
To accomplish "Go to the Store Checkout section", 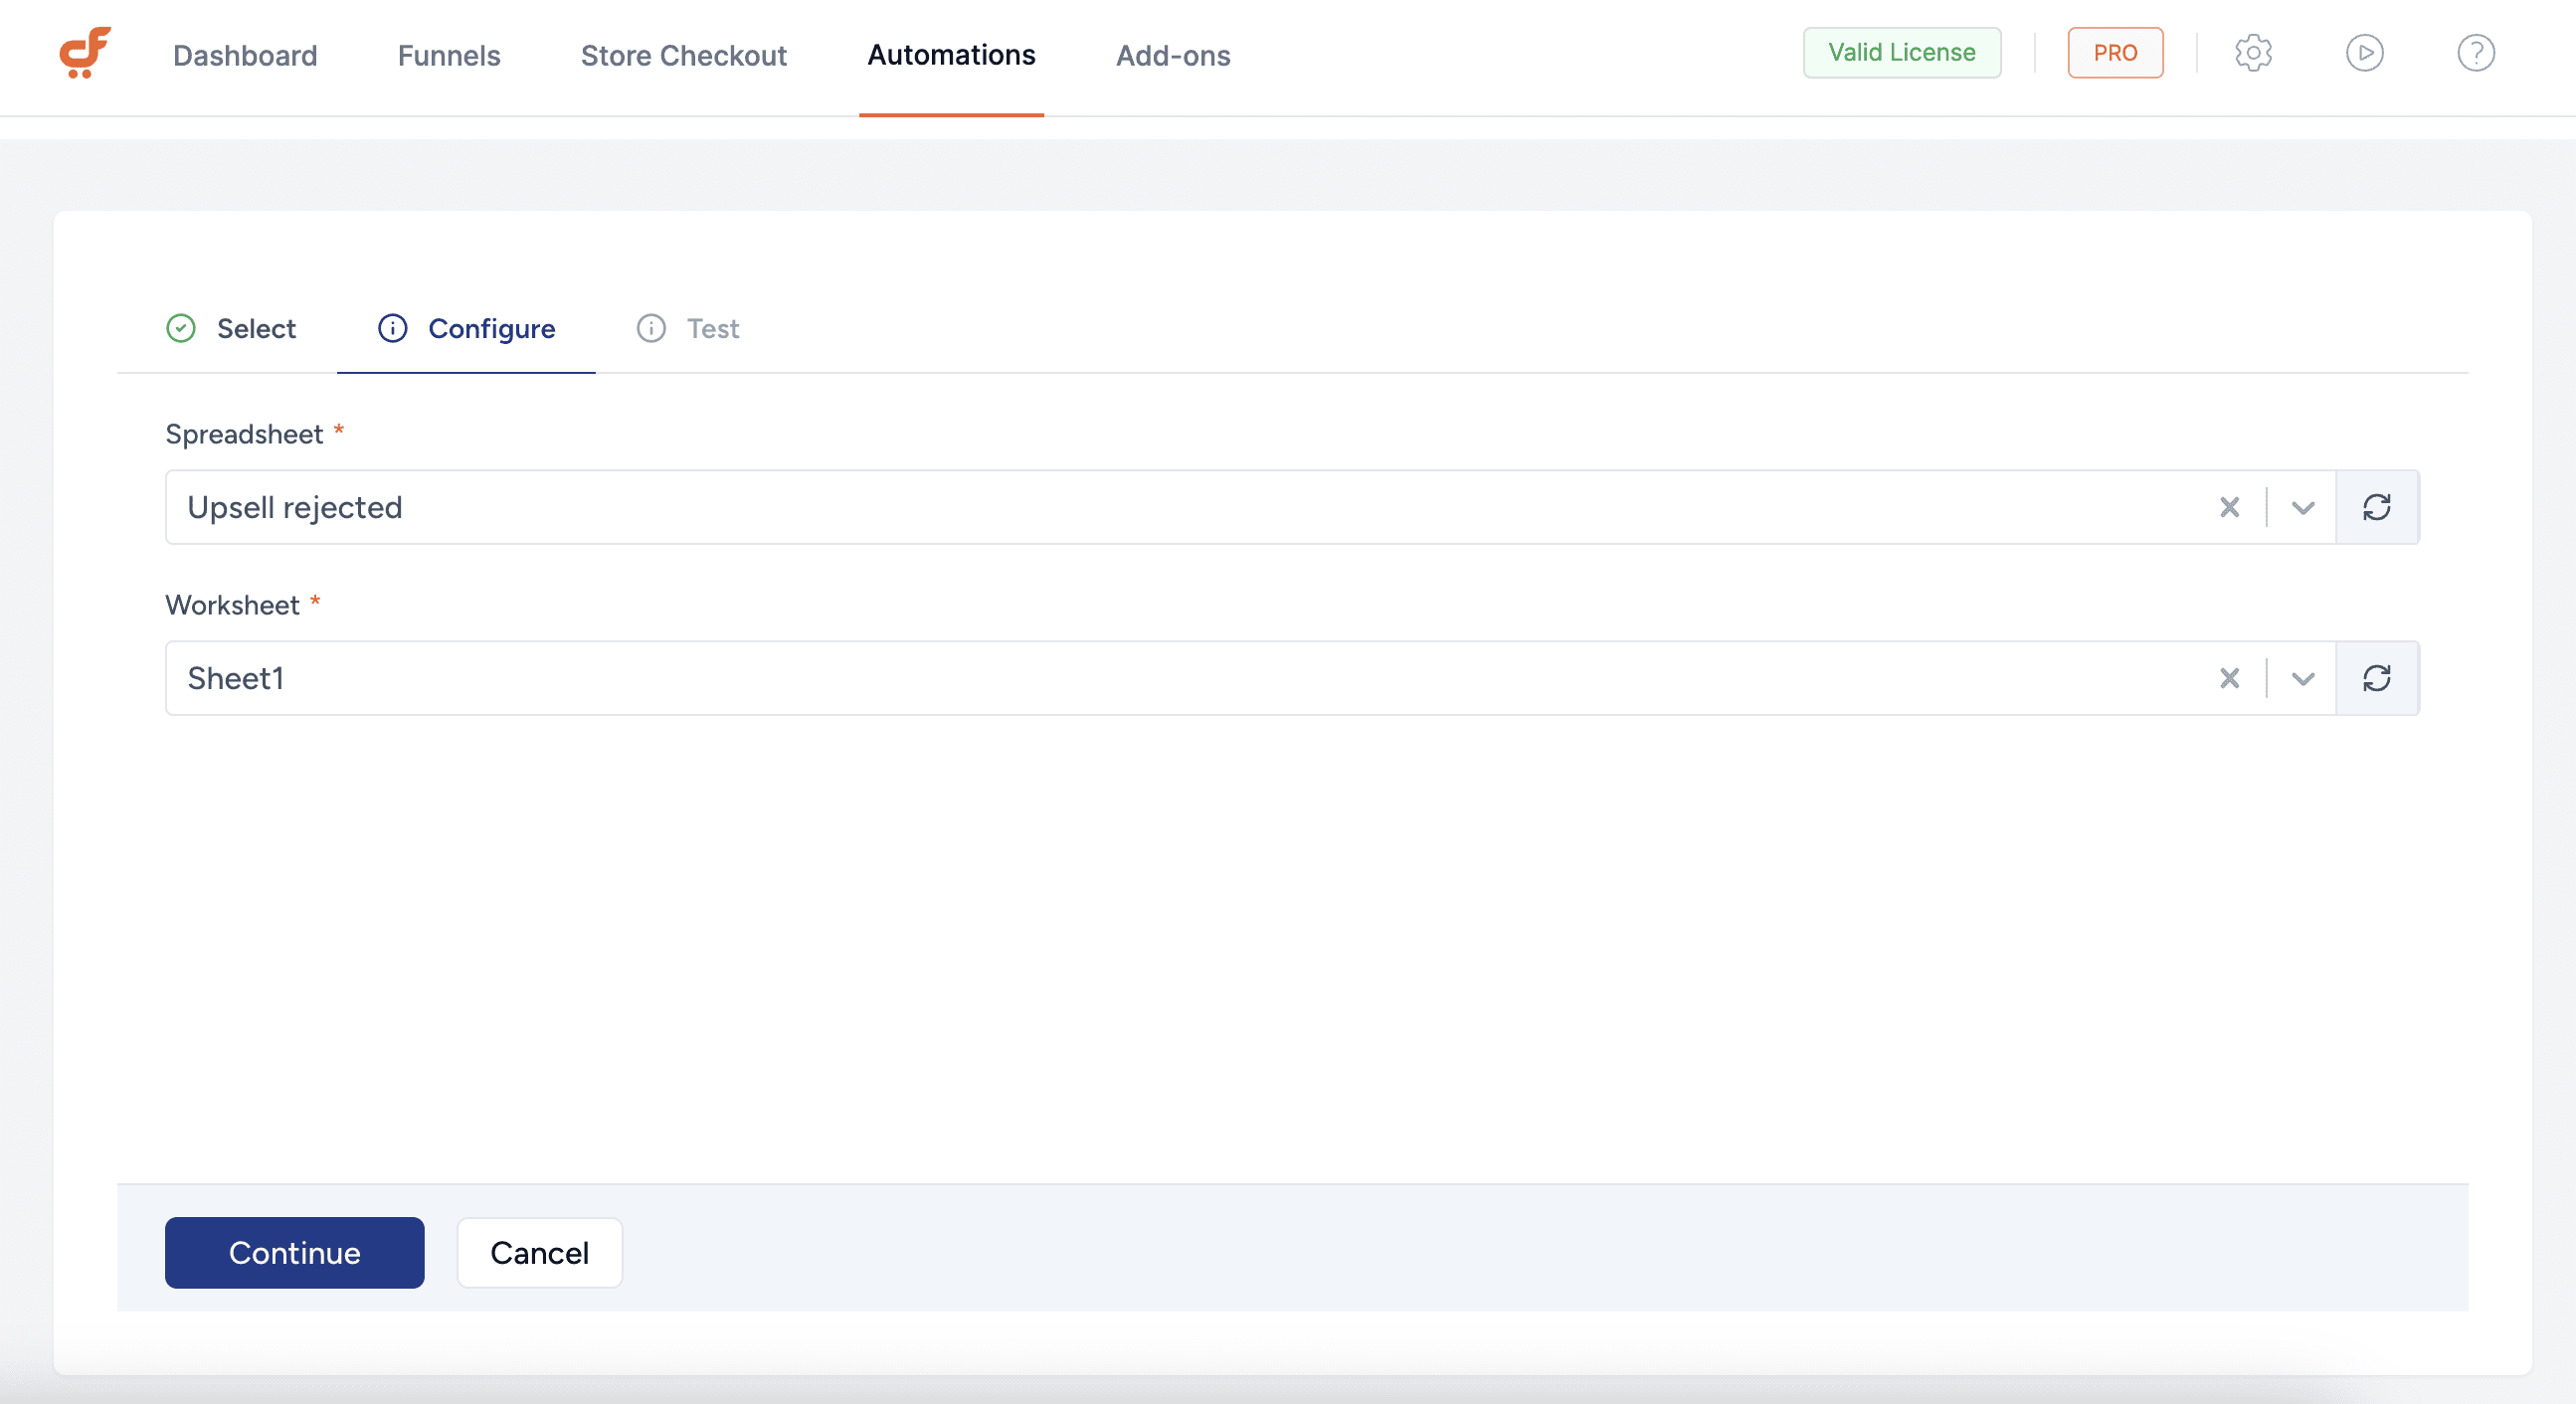I will 683,55.
